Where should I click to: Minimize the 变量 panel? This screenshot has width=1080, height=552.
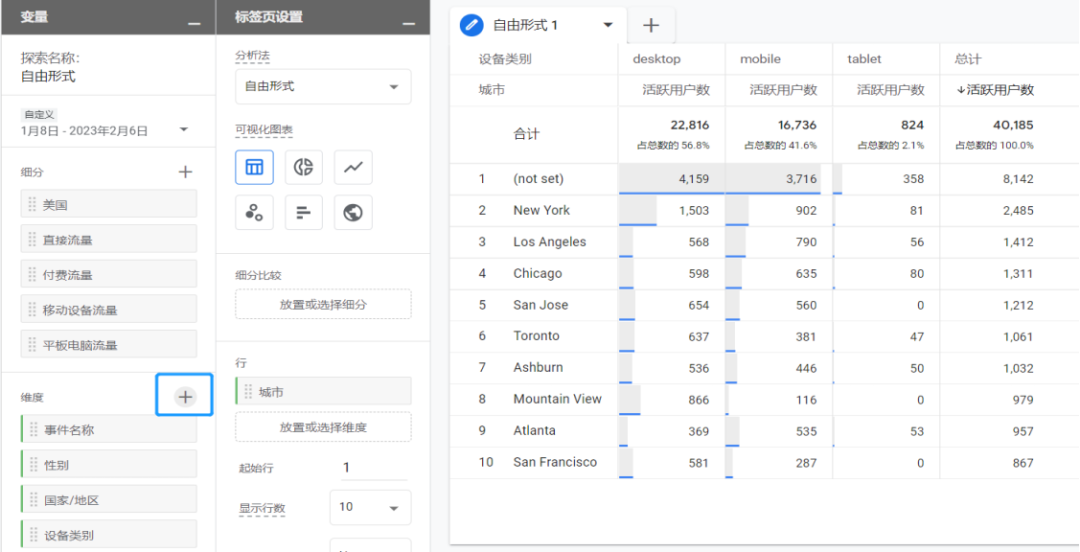(194, 23)
